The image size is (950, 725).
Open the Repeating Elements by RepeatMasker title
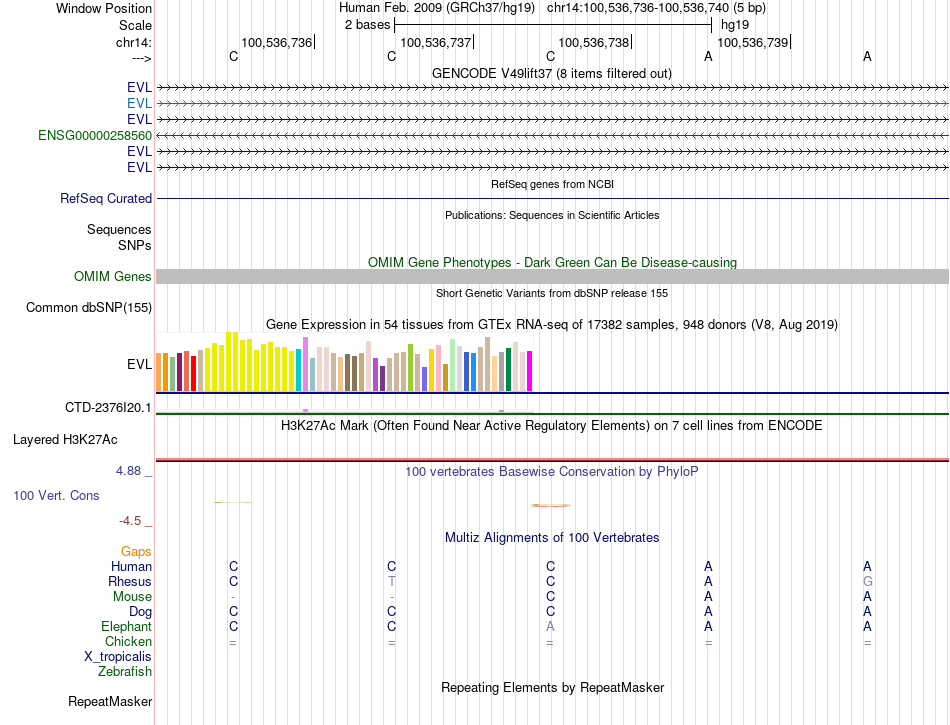(552, 688)
